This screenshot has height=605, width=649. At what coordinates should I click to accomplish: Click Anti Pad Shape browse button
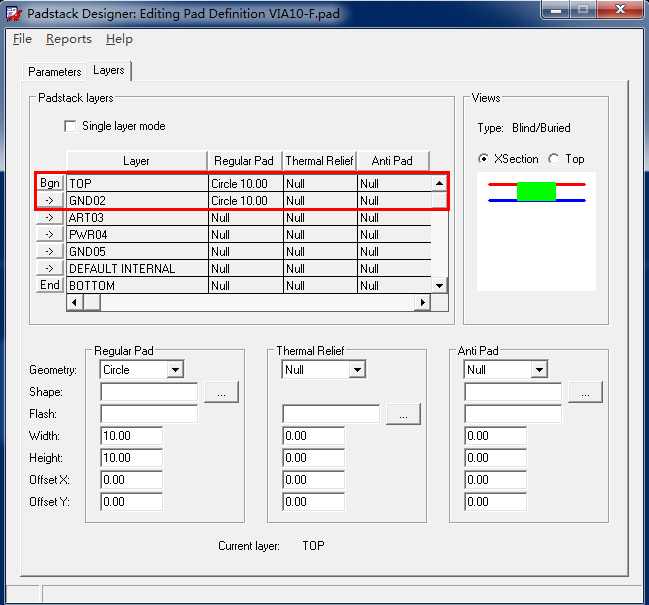pyautogui.click(x=585, y=392)
